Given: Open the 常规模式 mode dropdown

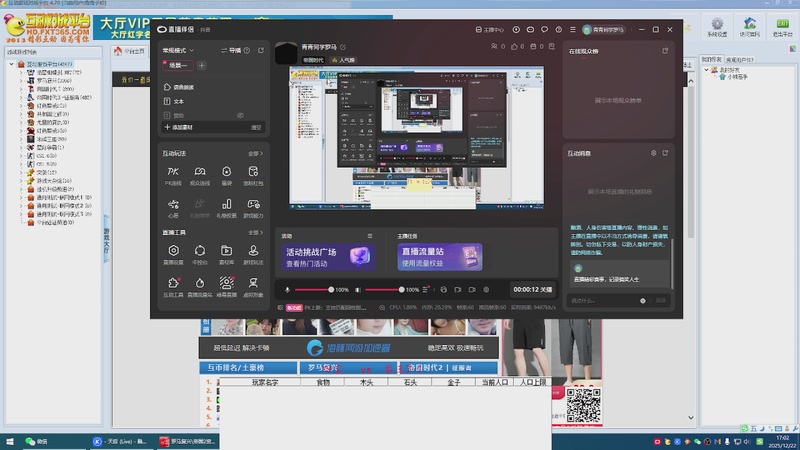Looking at the screenshot, I should [x=178, y=51].
